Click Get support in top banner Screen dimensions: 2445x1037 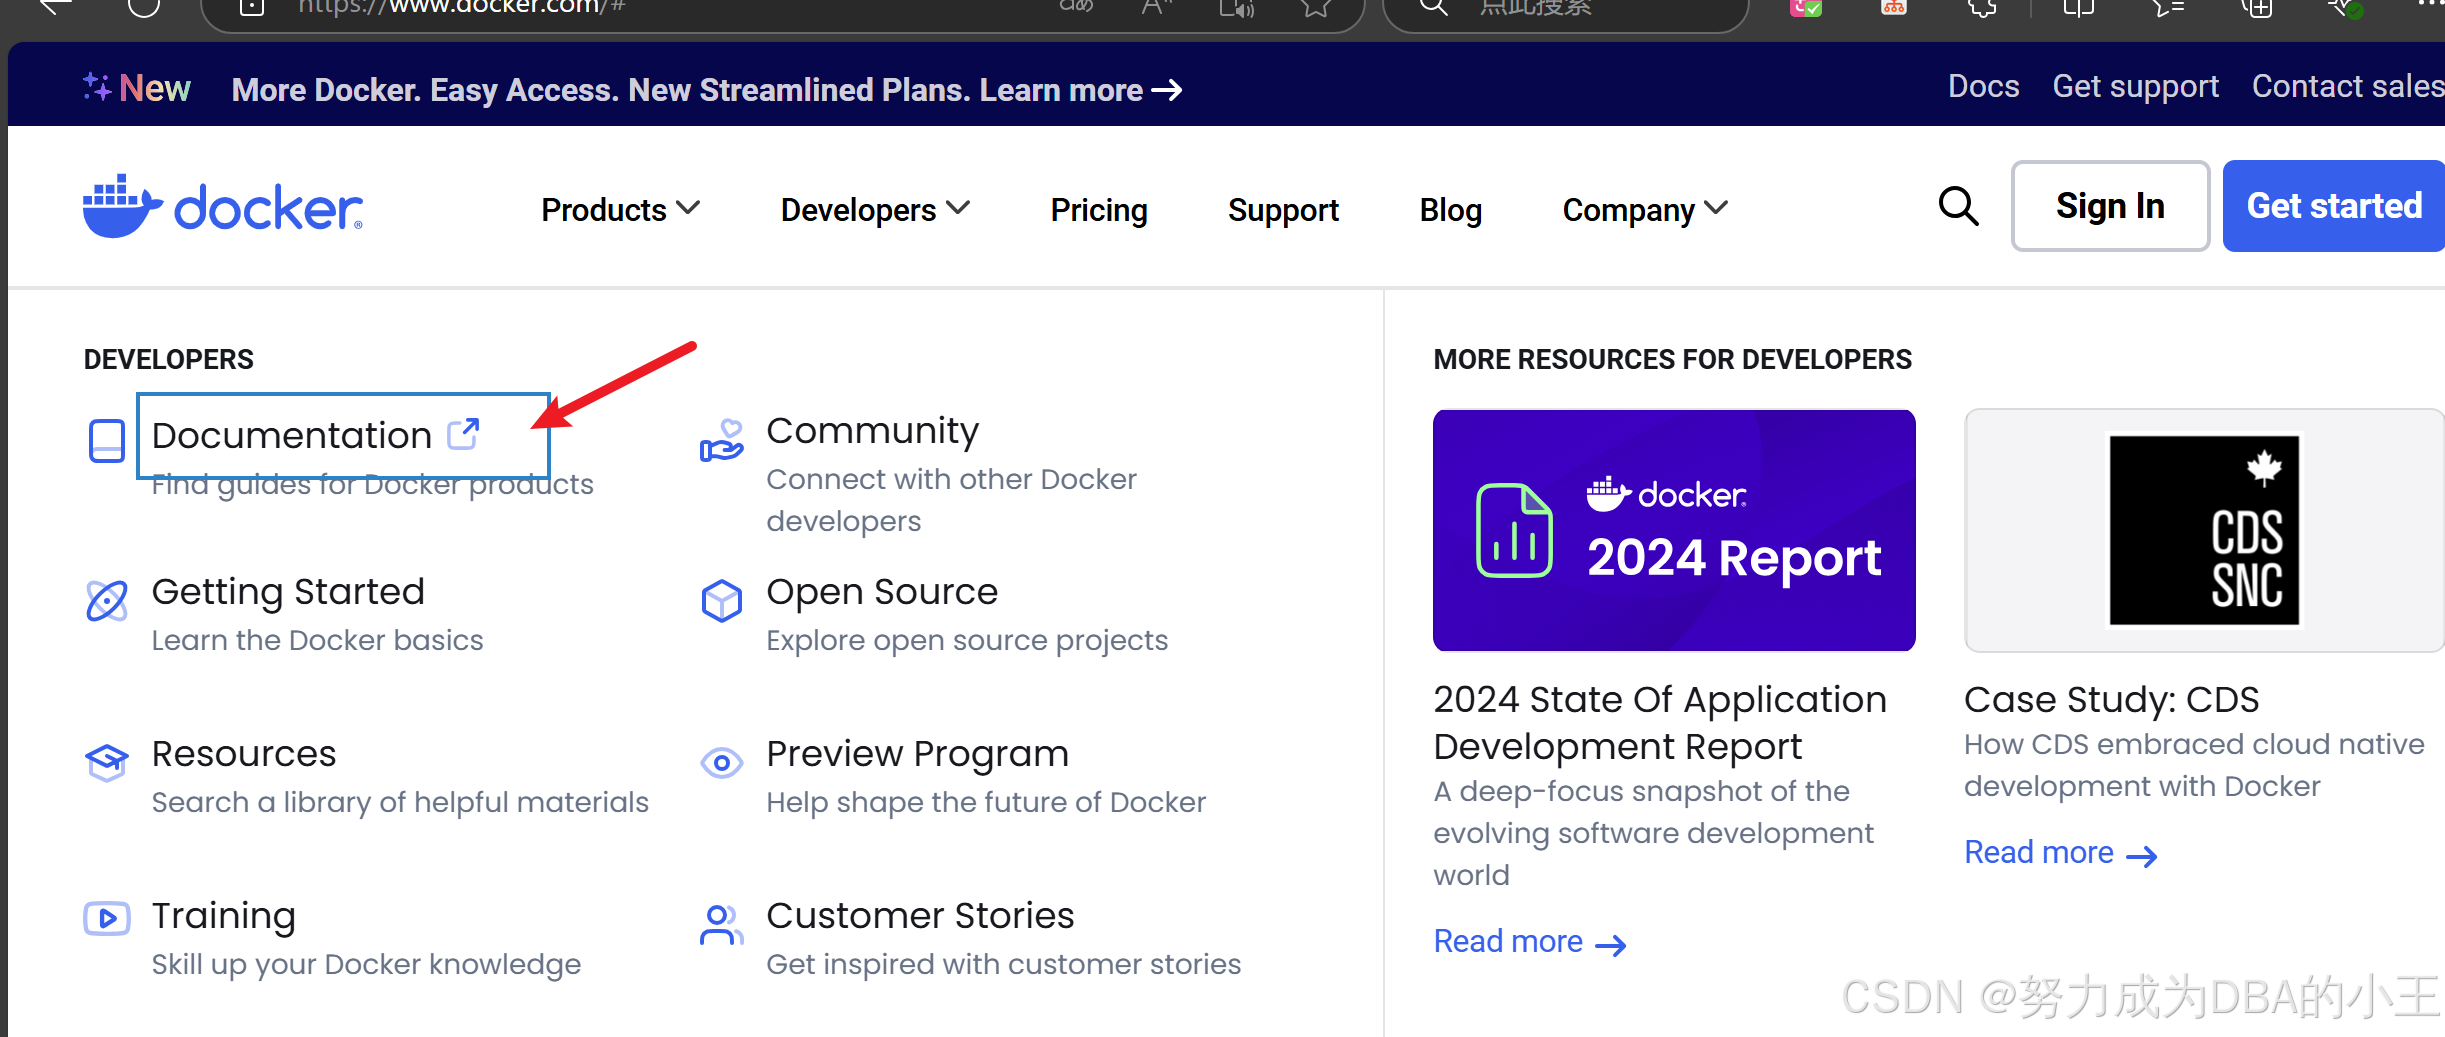click(x=2136, y=86)
